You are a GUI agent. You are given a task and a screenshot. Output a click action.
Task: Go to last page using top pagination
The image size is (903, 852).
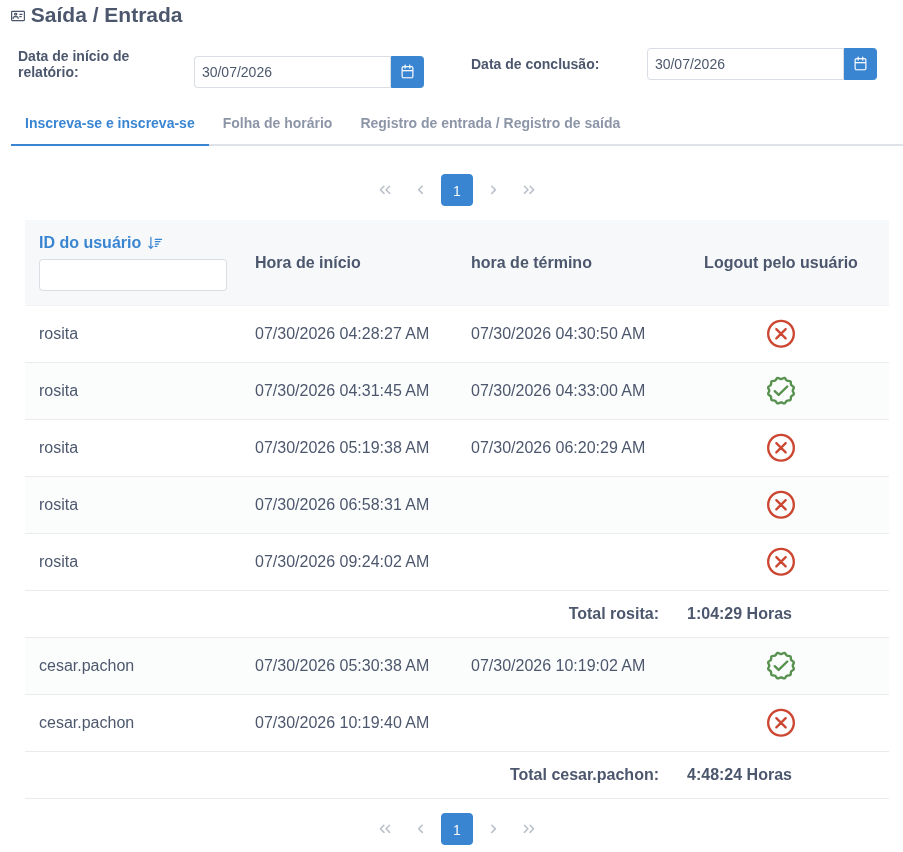click(x=529, y=190)
